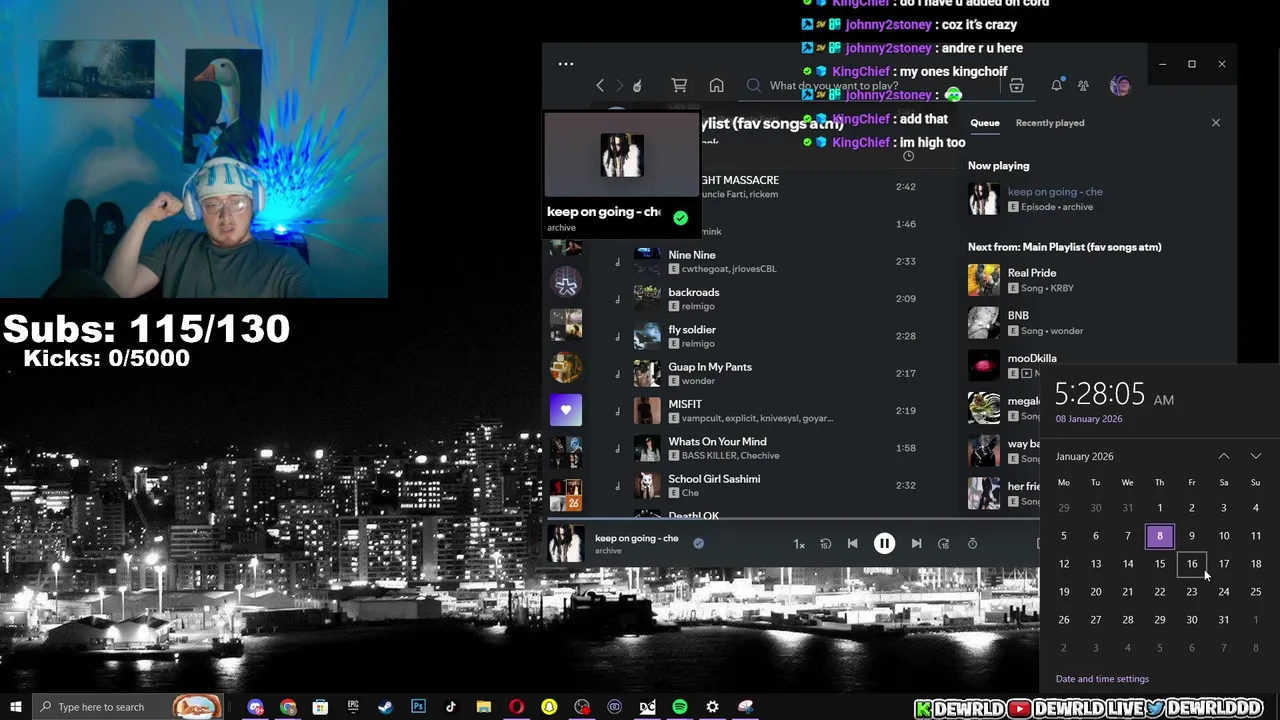Open the three-dot Spotify menu
The image size is (1280, 720).
point(566,64)
